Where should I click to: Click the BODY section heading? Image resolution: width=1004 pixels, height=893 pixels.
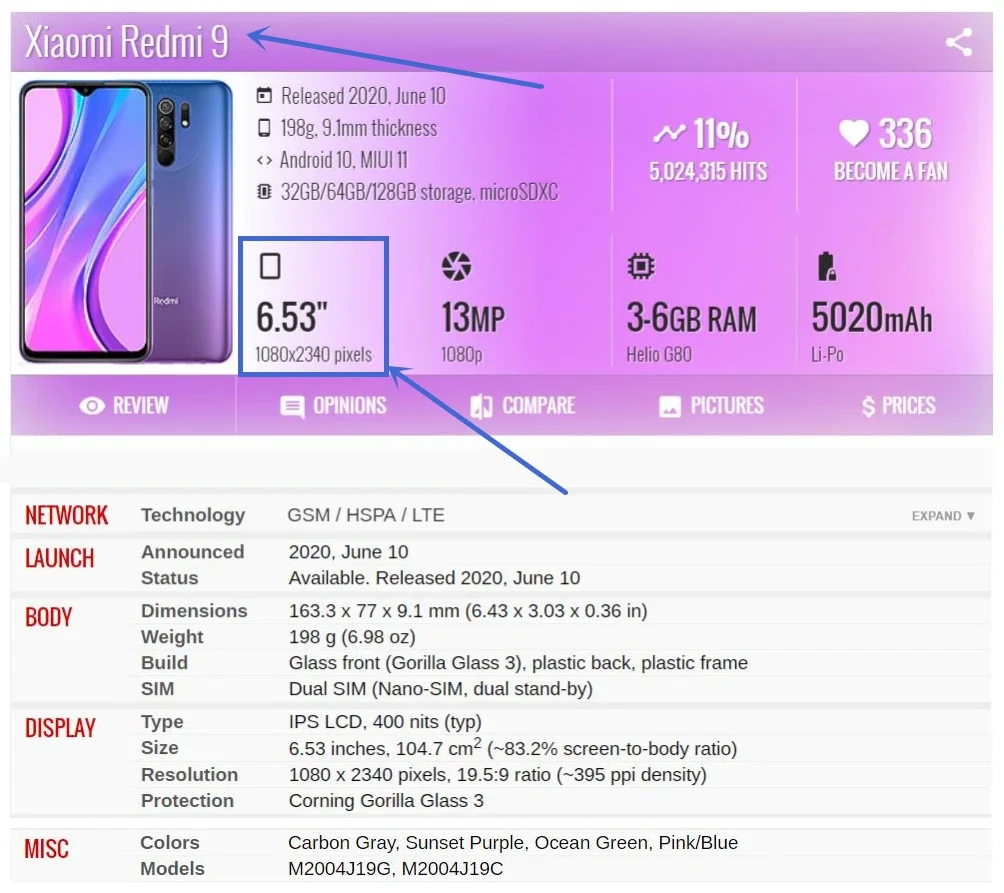pyautogui.click(x=49, y=617)
